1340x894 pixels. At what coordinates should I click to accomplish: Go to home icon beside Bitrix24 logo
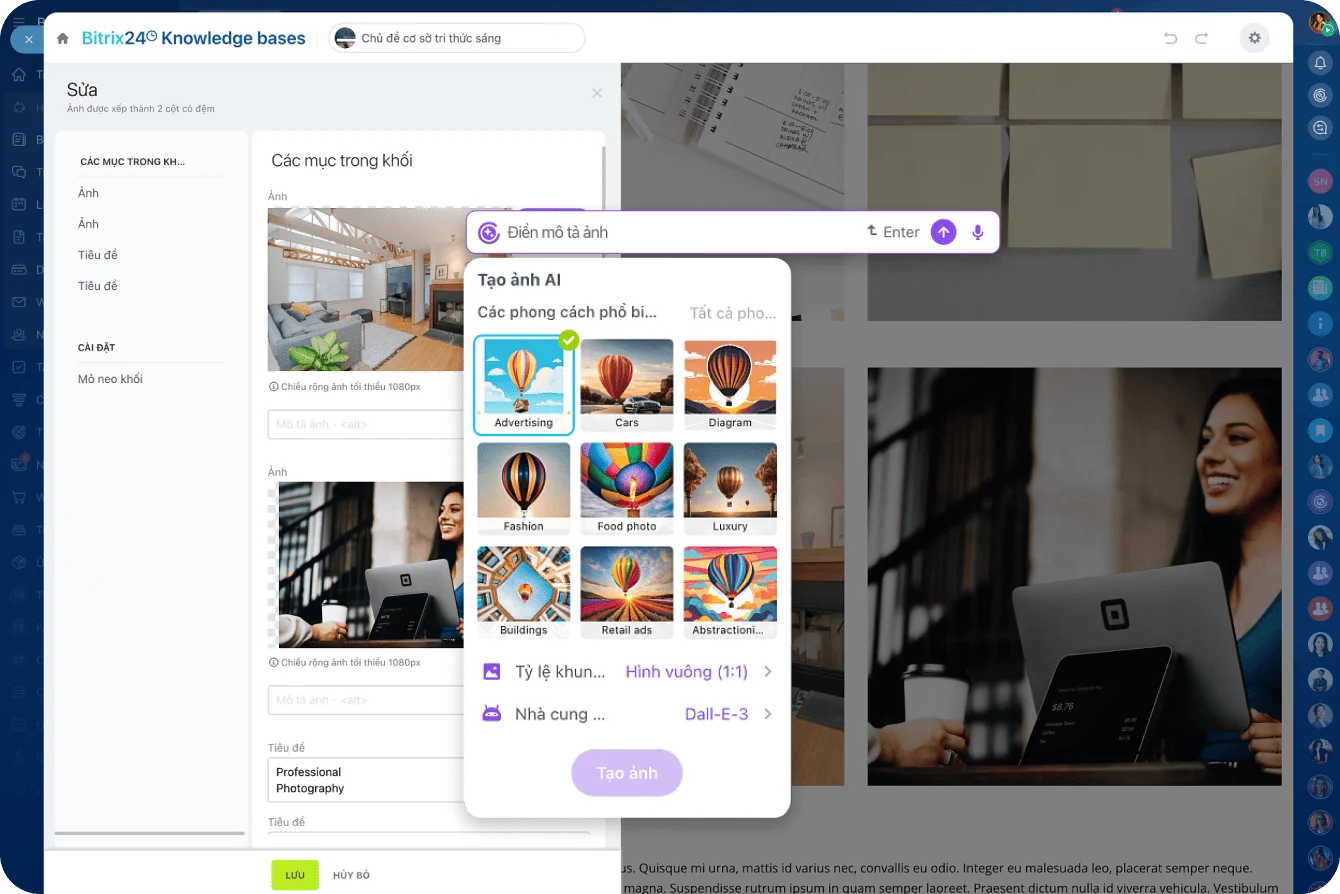[63, 38]
